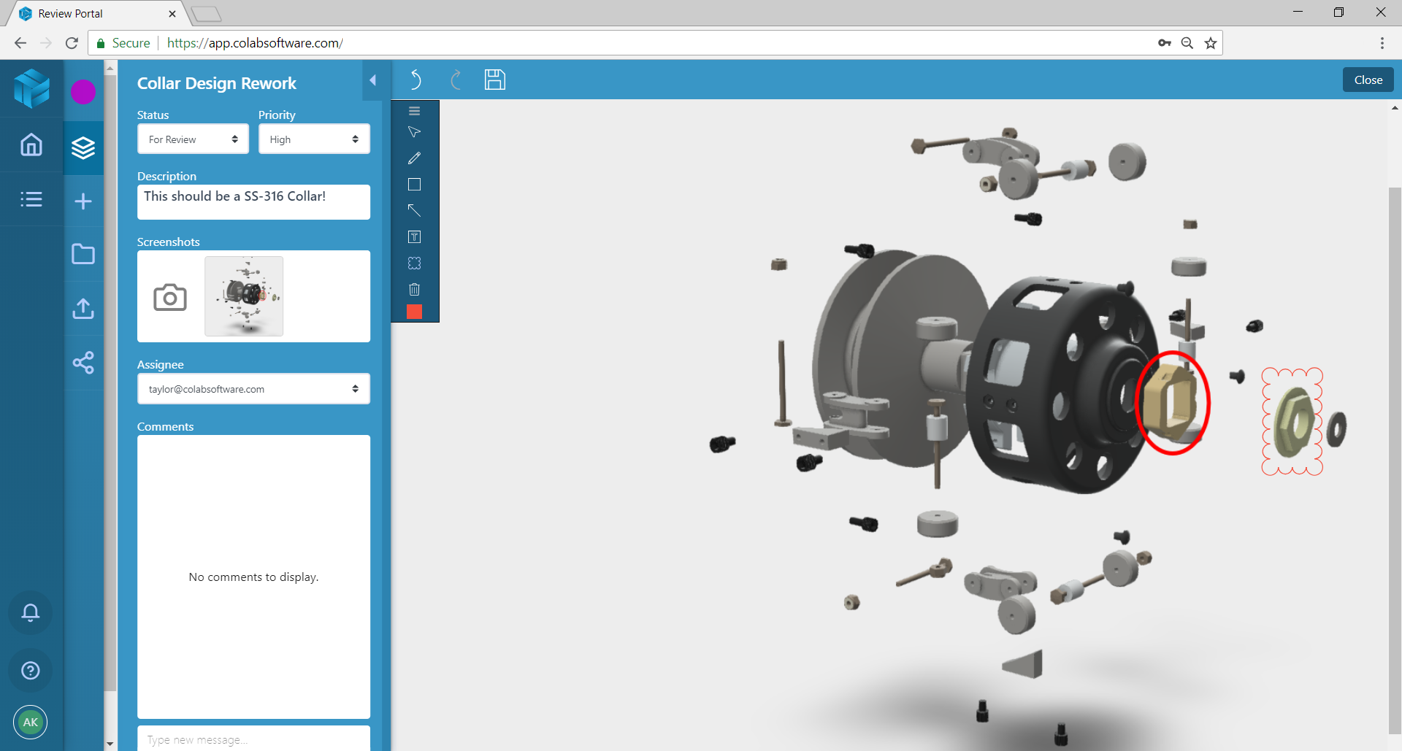Image resolution: width=1402 pixels, height=751 pixels.
Task: Open the home page in the sidebar
Action: [x=31, y=145]
